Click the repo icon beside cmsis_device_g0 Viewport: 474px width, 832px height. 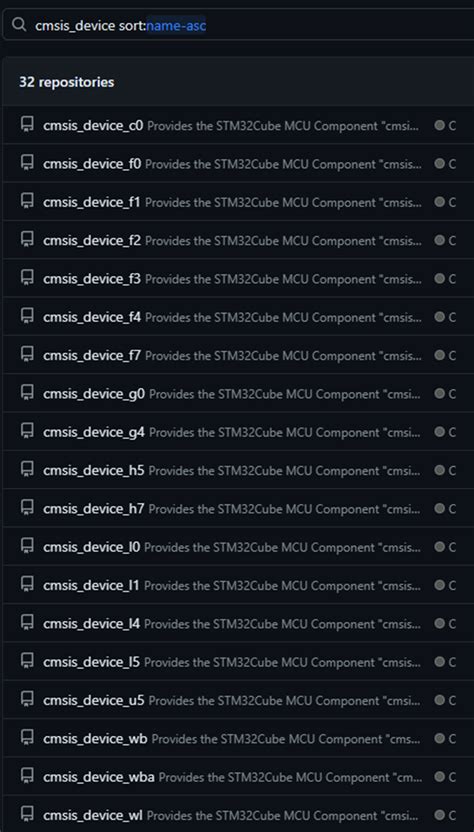click(27, 393)
